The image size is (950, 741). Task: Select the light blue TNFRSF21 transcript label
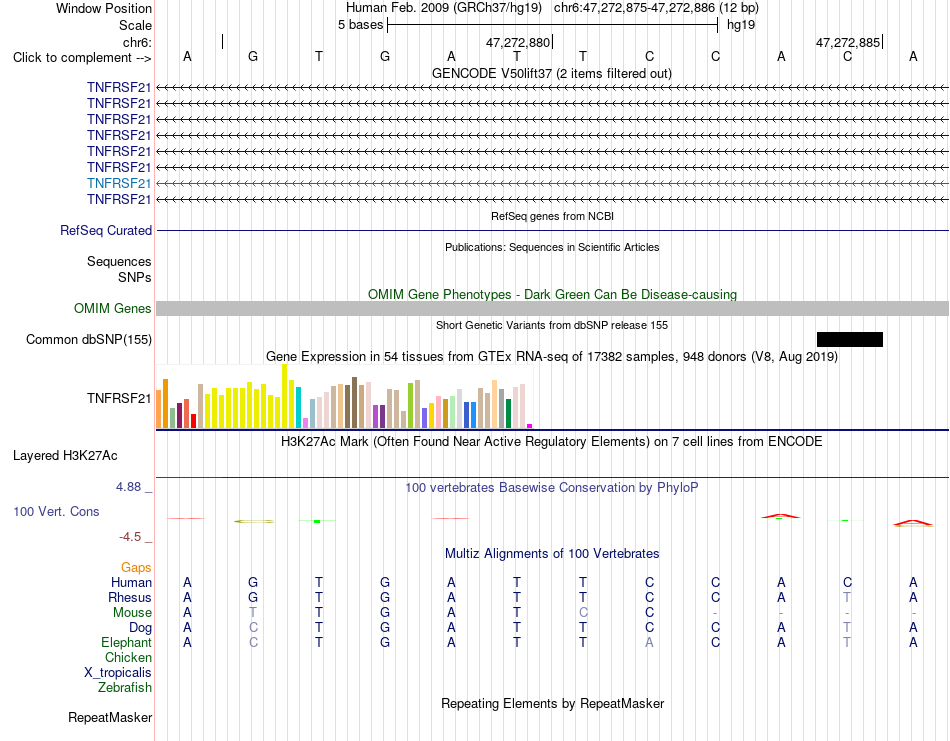pyautogui.click(x=119, y=183)
